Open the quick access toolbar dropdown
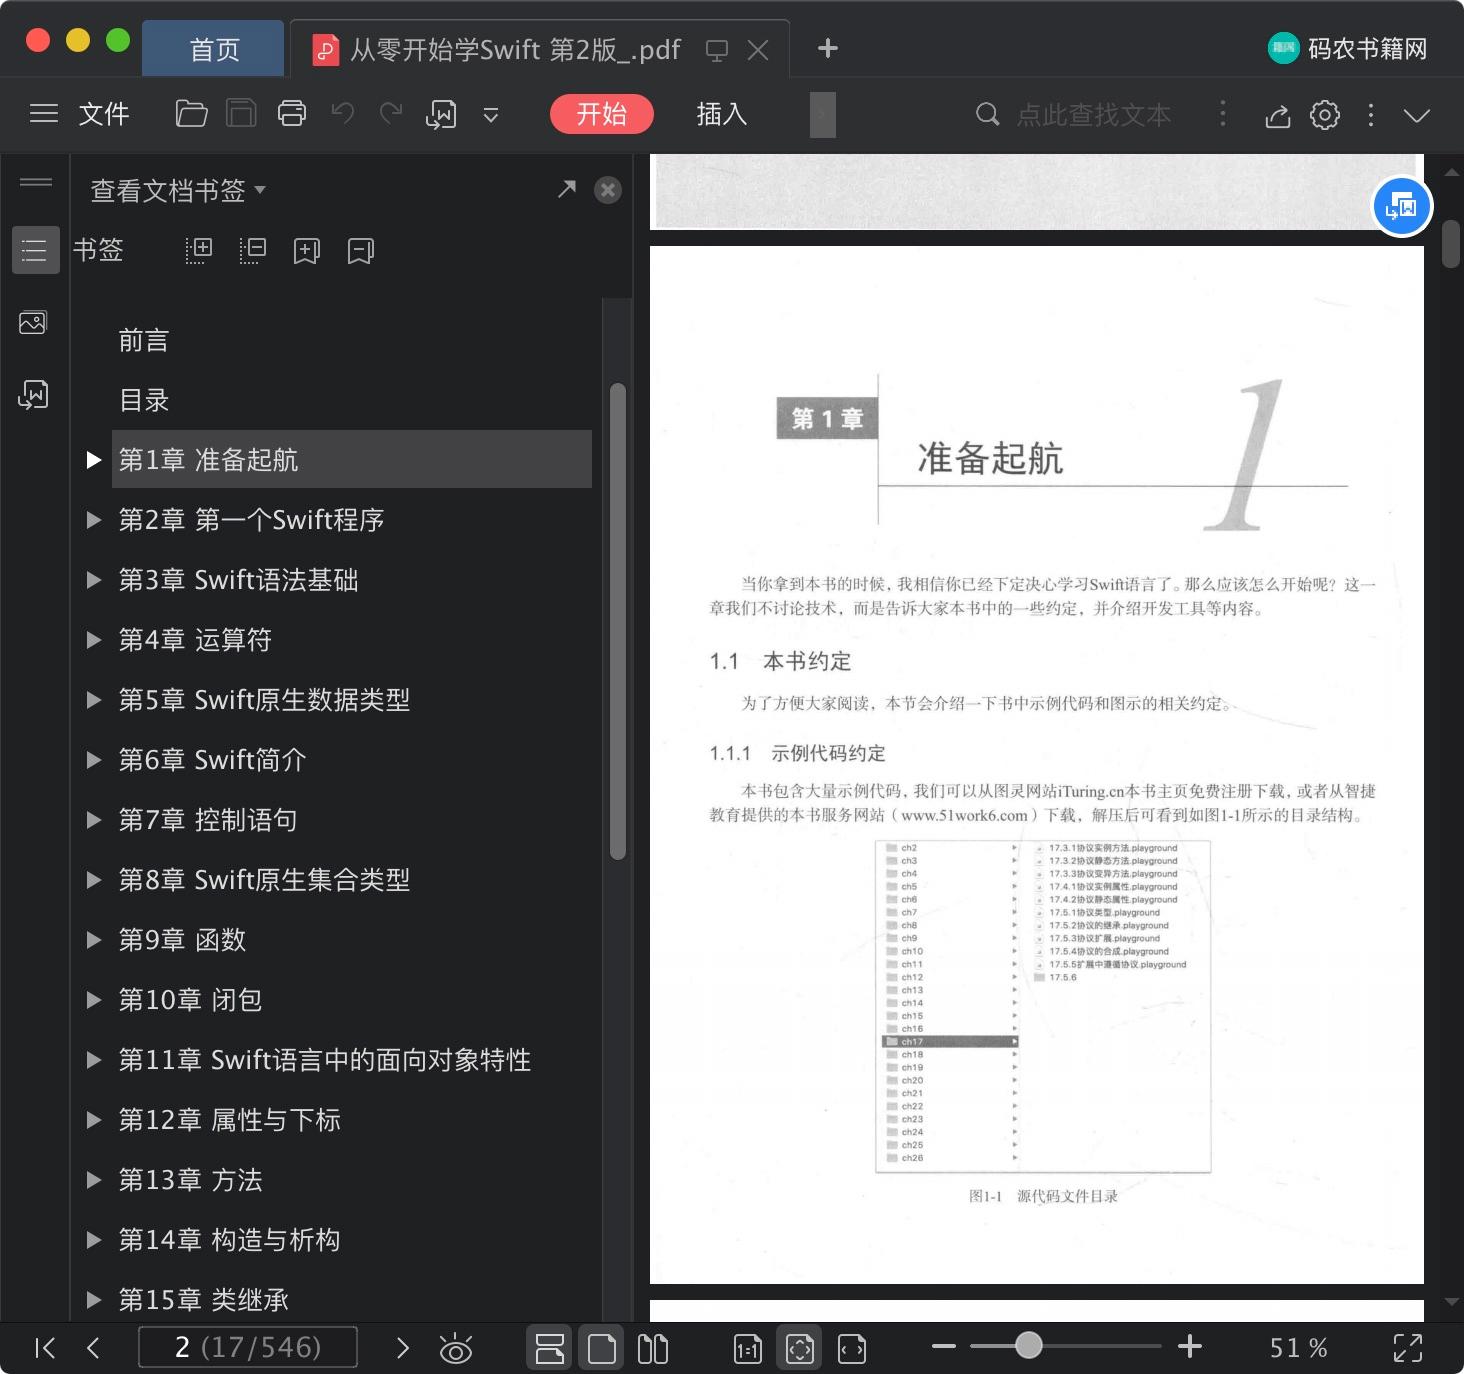The image size is (1464, 1374). point(491,115)
